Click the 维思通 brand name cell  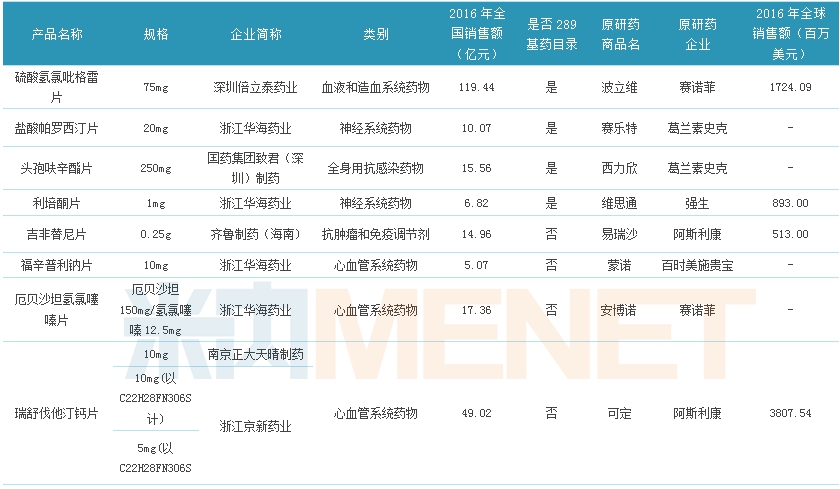coord(620,203)
